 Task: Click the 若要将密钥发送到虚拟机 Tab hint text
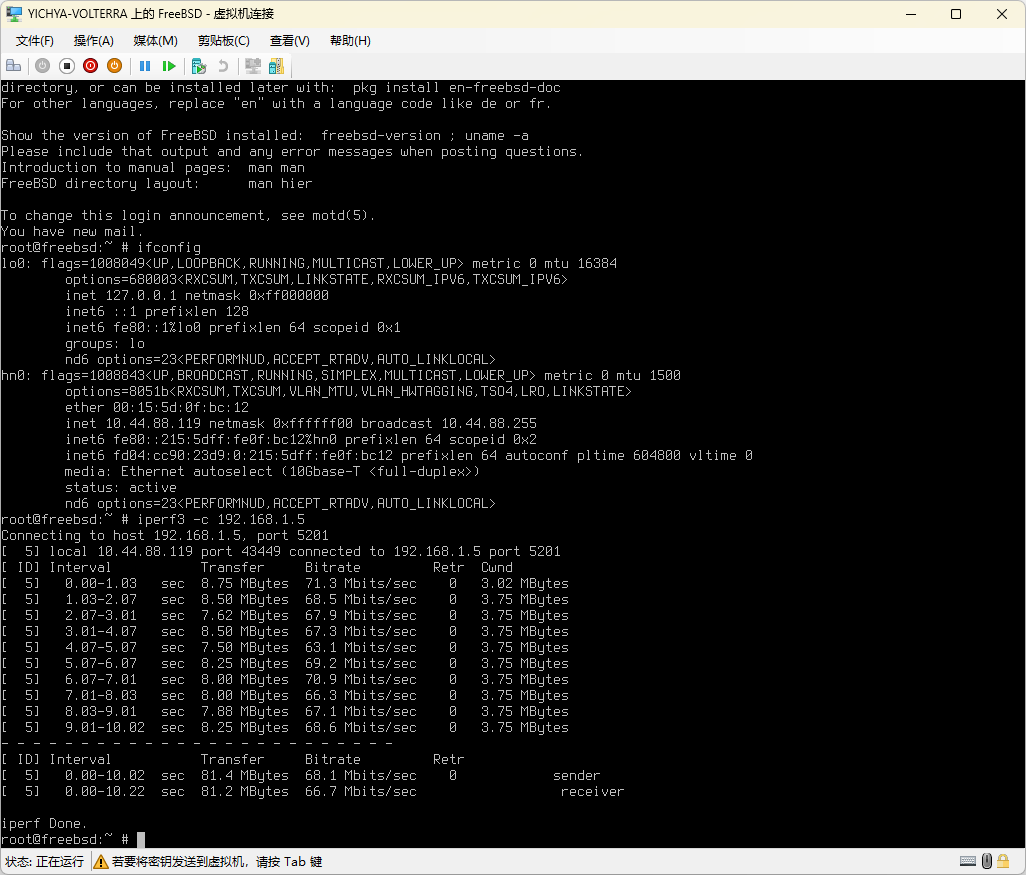(x=217, y=862)
